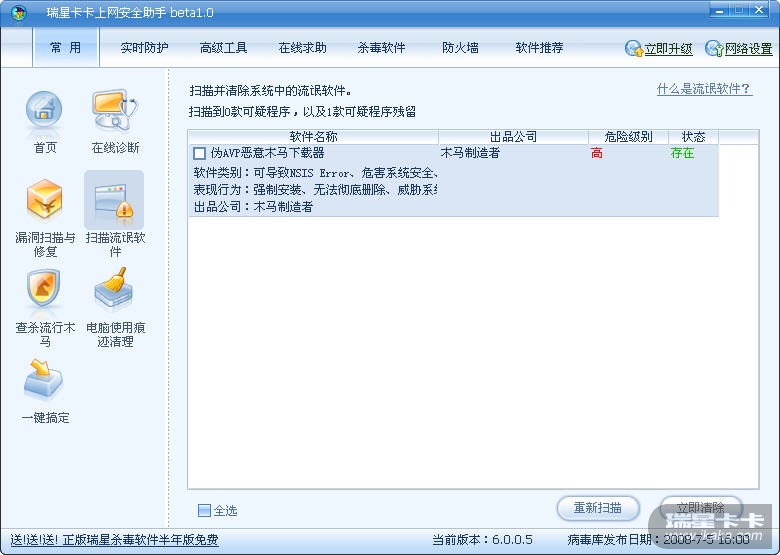This screenshot has width=780, height=555.
Task: Sort by the 出品公司 column header
Action: click(x=513, y=137)
